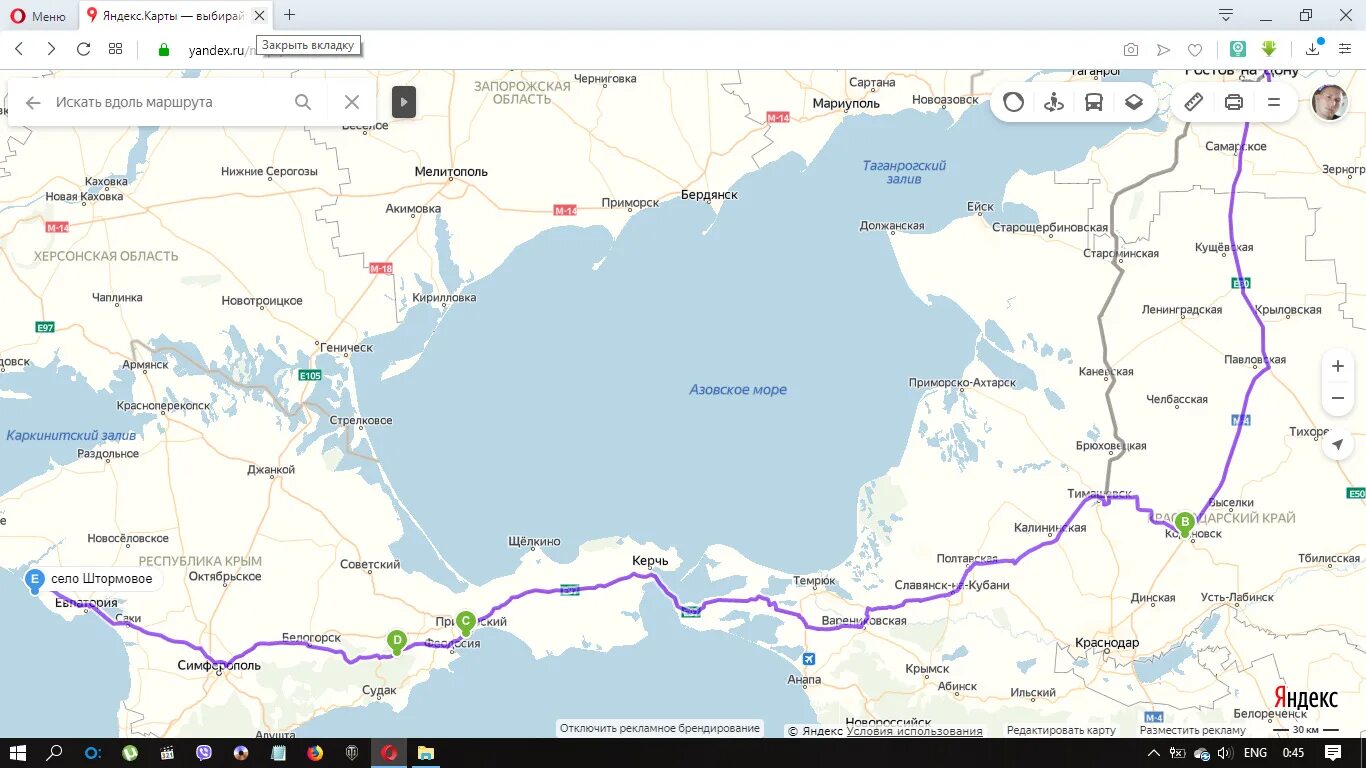Screen dimensions: 1366x768
Task: Switch ENG input language
Action: [x=1256, y=753]
